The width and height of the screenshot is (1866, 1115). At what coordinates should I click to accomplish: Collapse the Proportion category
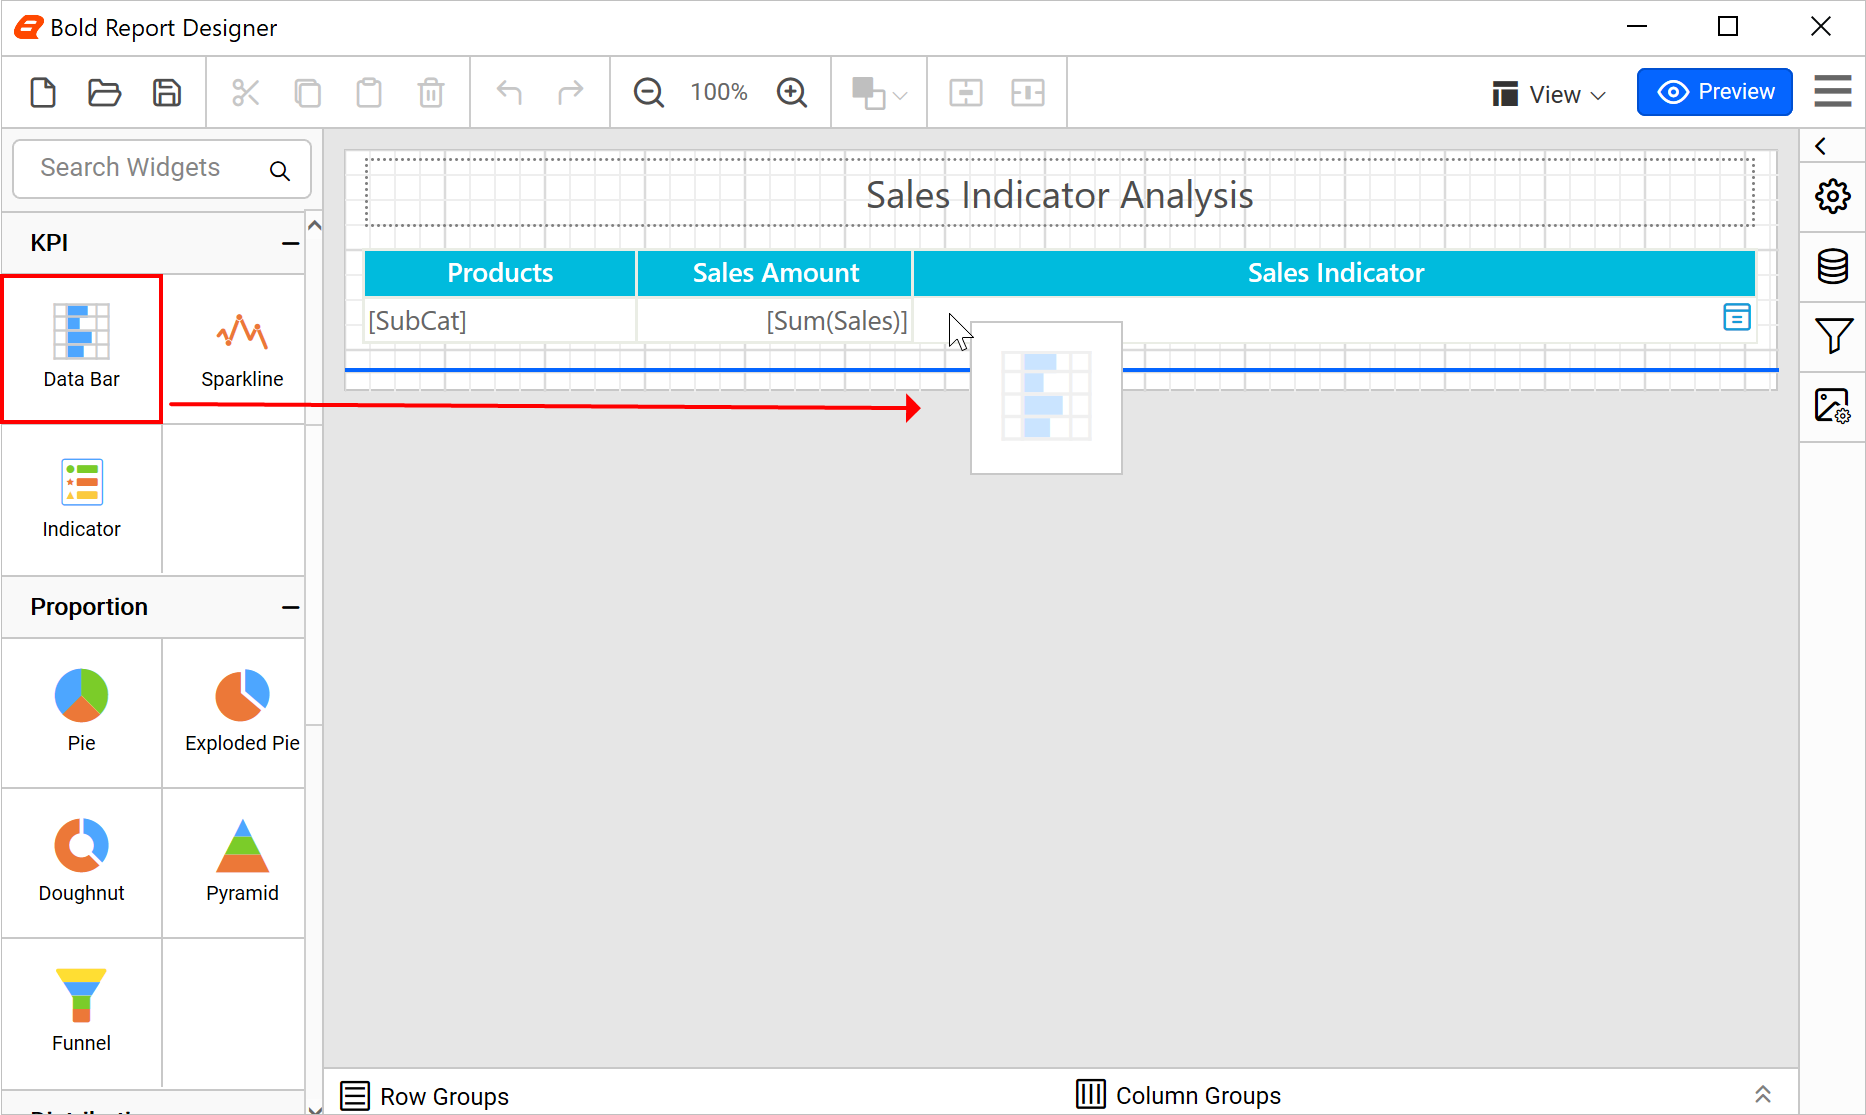click(290, 607)
